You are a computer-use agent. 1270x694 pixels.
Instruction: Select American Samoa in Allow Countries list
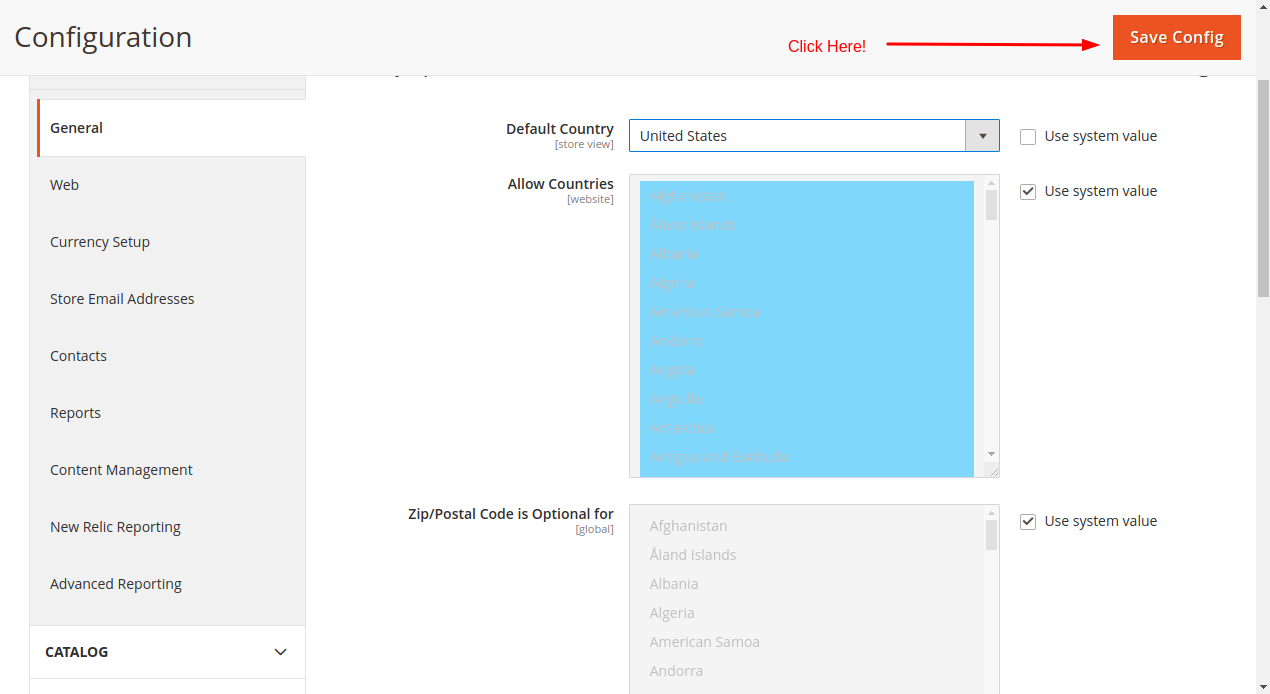pos(807,312)
